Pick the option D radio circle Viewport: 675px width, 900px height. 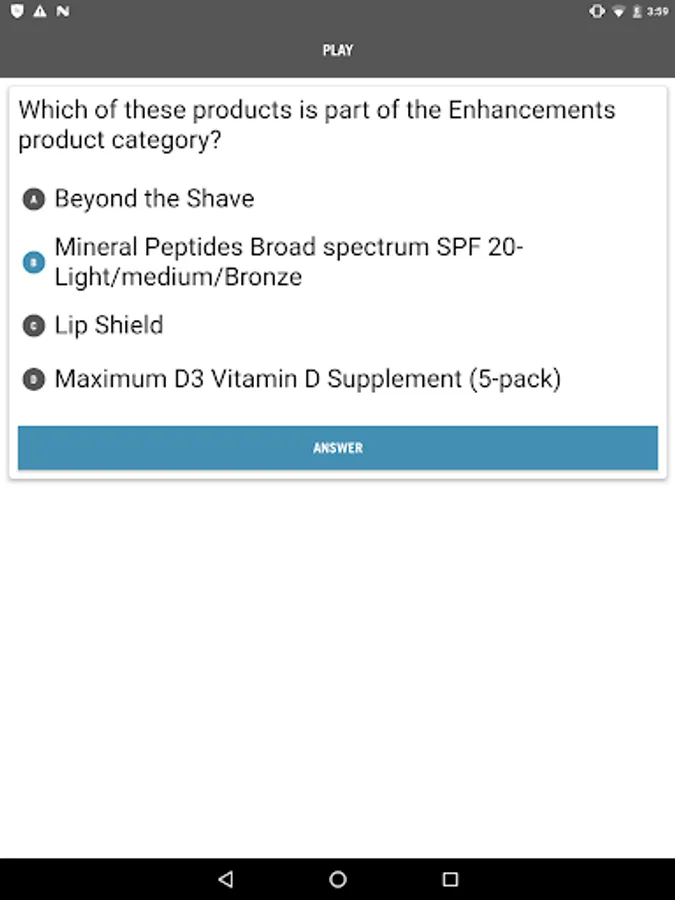tap(34, 380)
